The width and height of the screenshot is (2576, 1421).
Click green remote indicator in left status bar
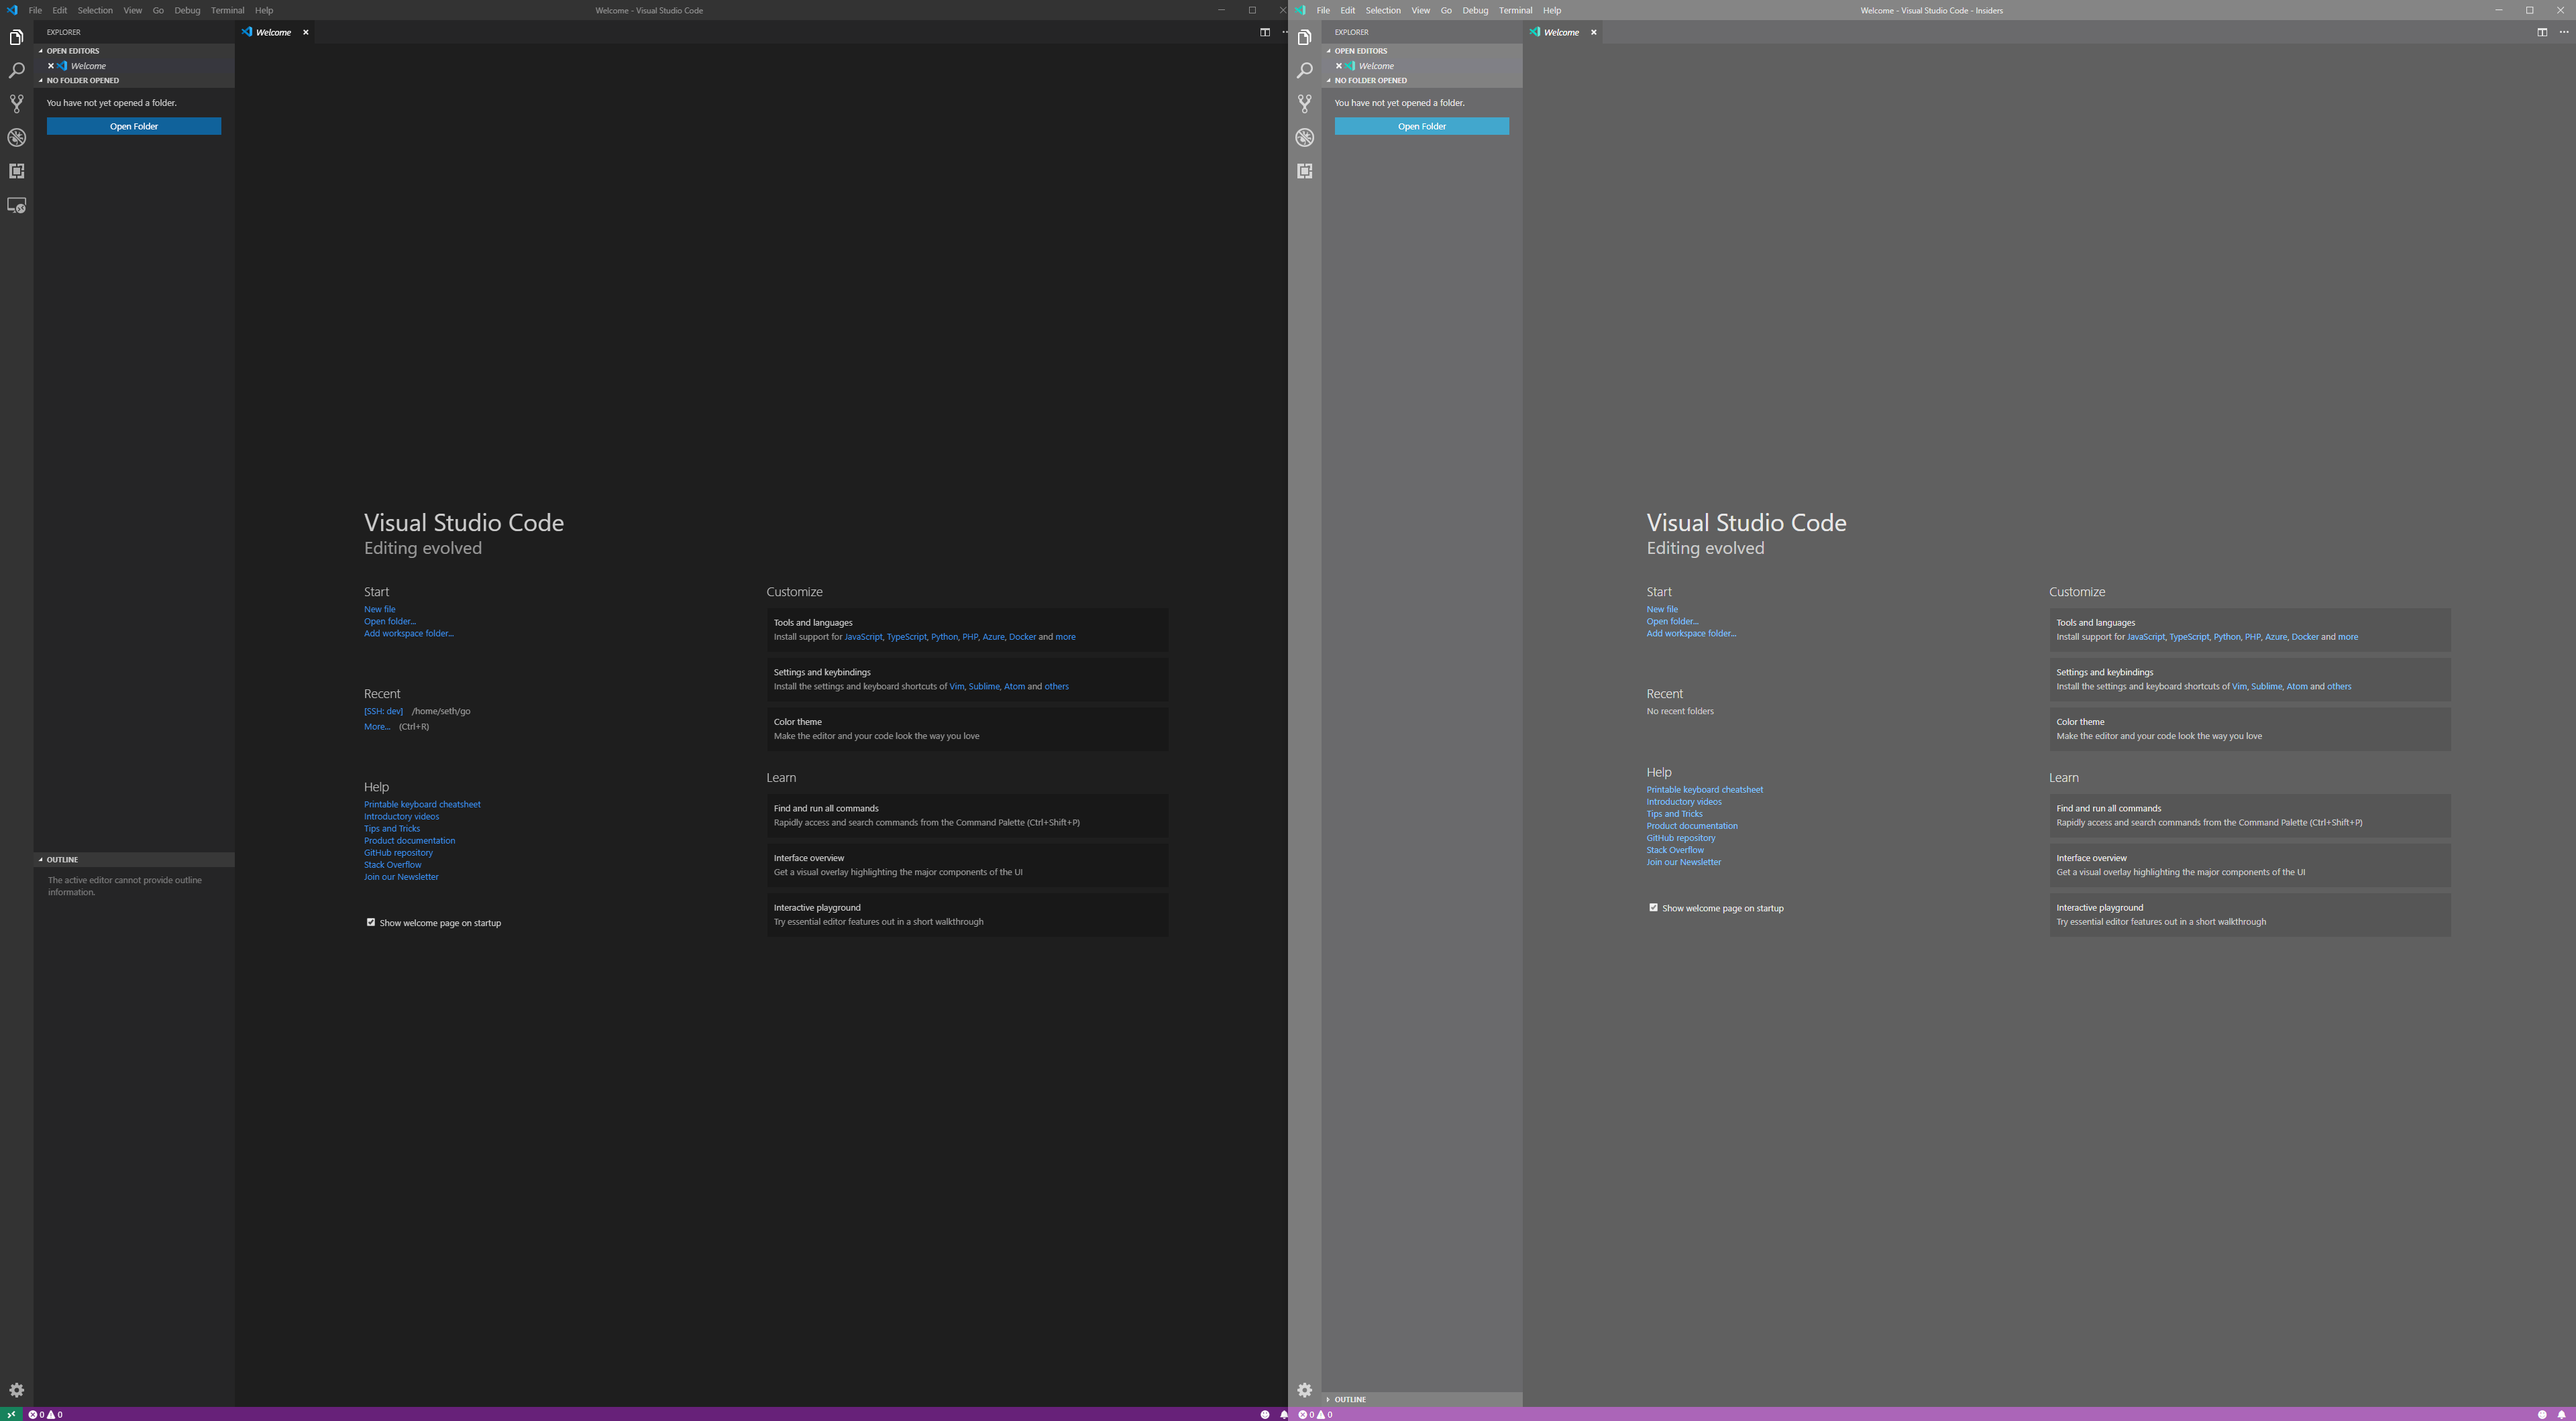(x=11, y=1414)
